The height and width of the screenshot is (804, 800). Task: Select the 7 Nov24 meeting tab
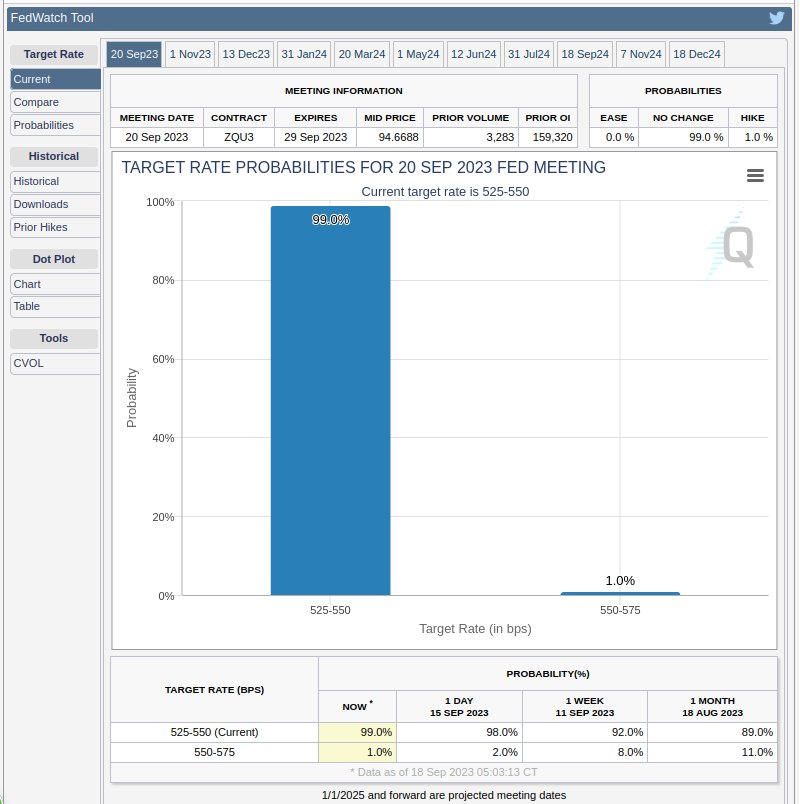coord(641,54)
